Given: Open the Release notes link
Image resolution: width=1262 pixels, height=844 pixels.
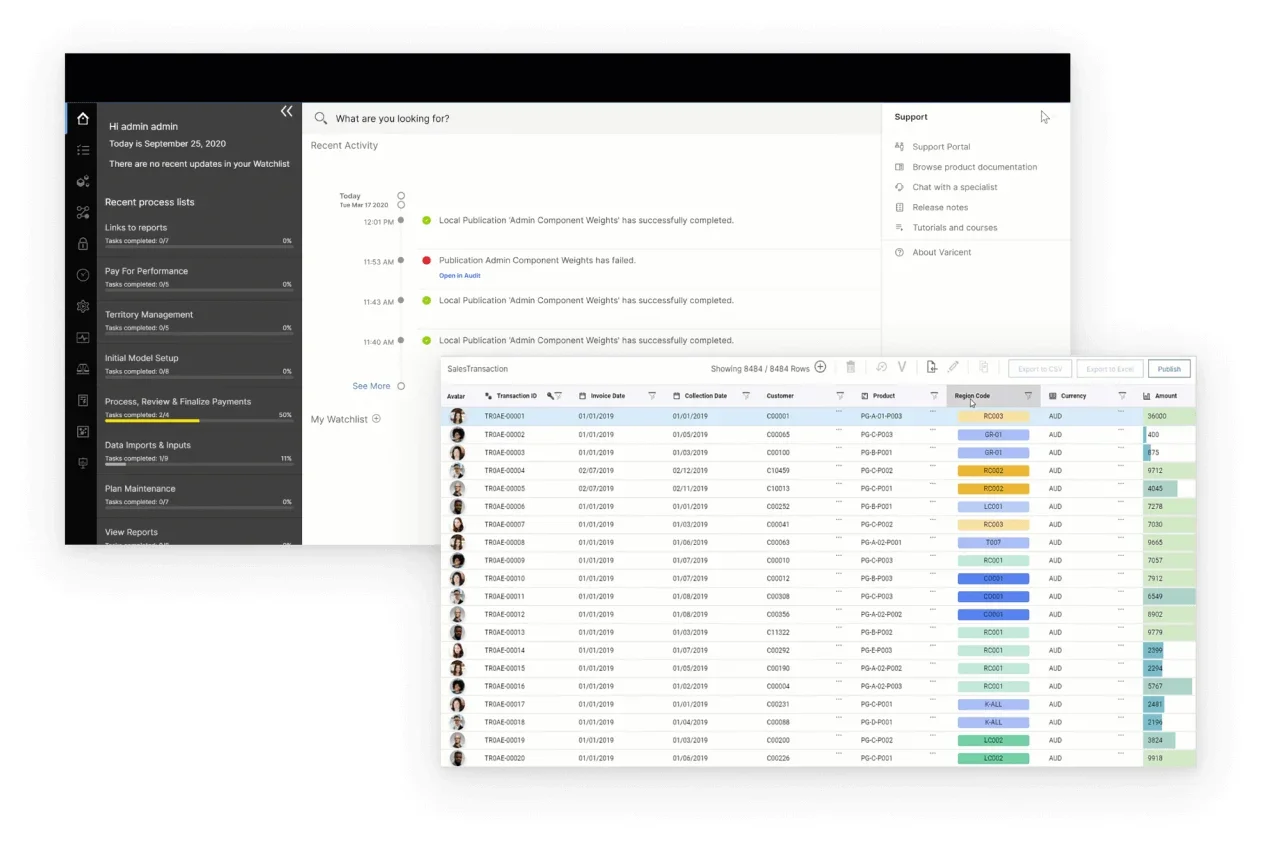Looking at the screenshot, I should click(x=940, y=207).
